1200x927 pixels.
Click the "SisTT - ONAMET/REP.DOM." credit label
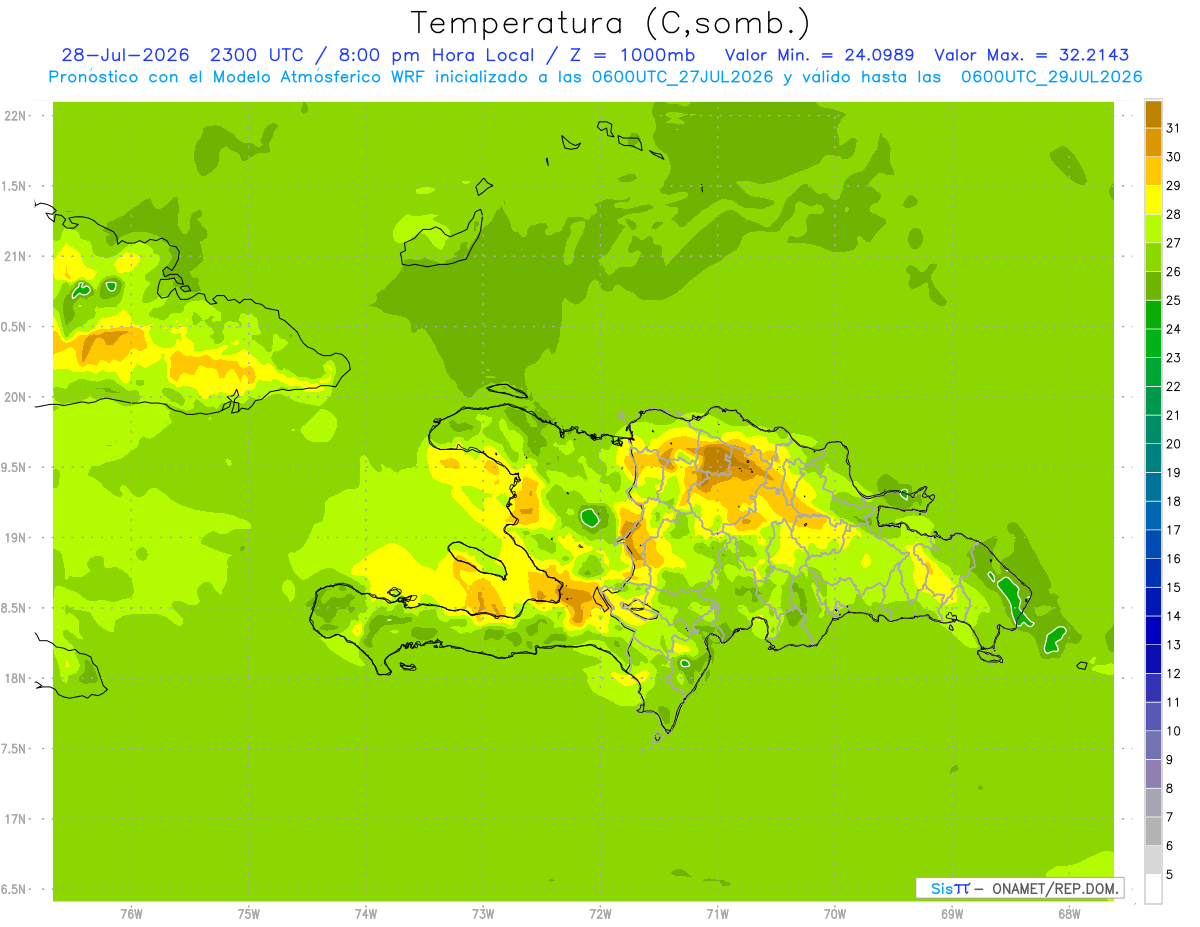(x=1018, y=888)
